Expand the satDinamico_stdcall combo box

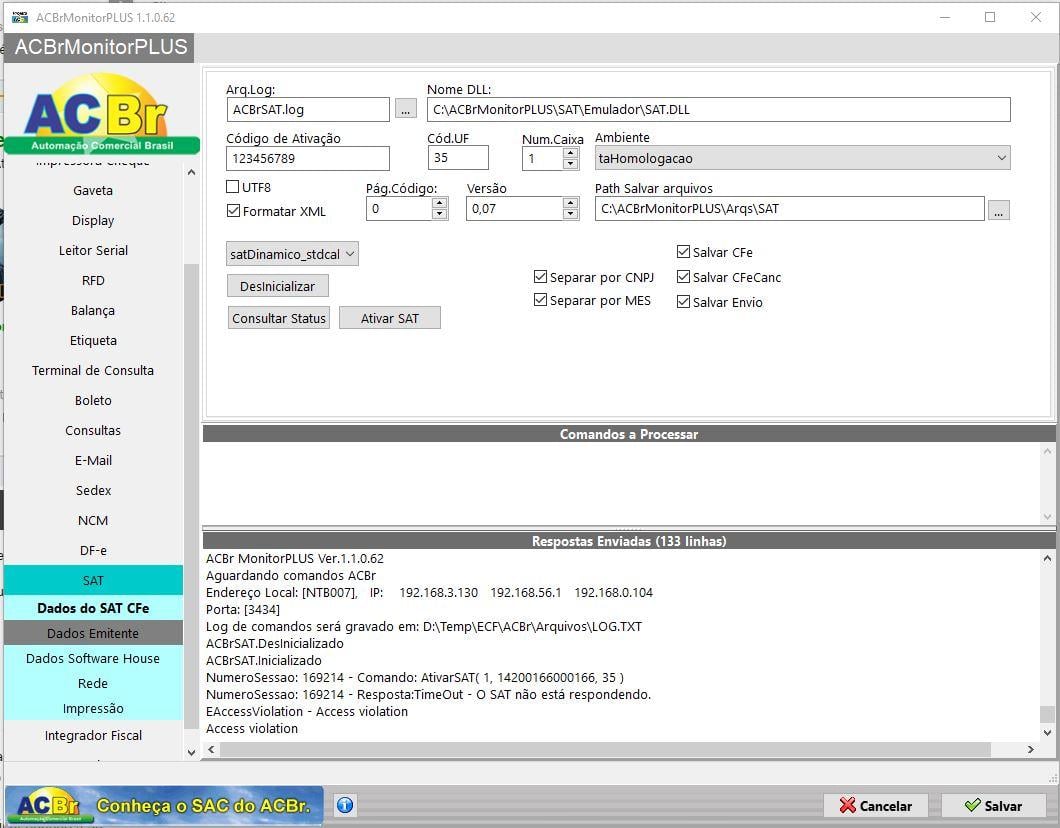tap(292, 254)
